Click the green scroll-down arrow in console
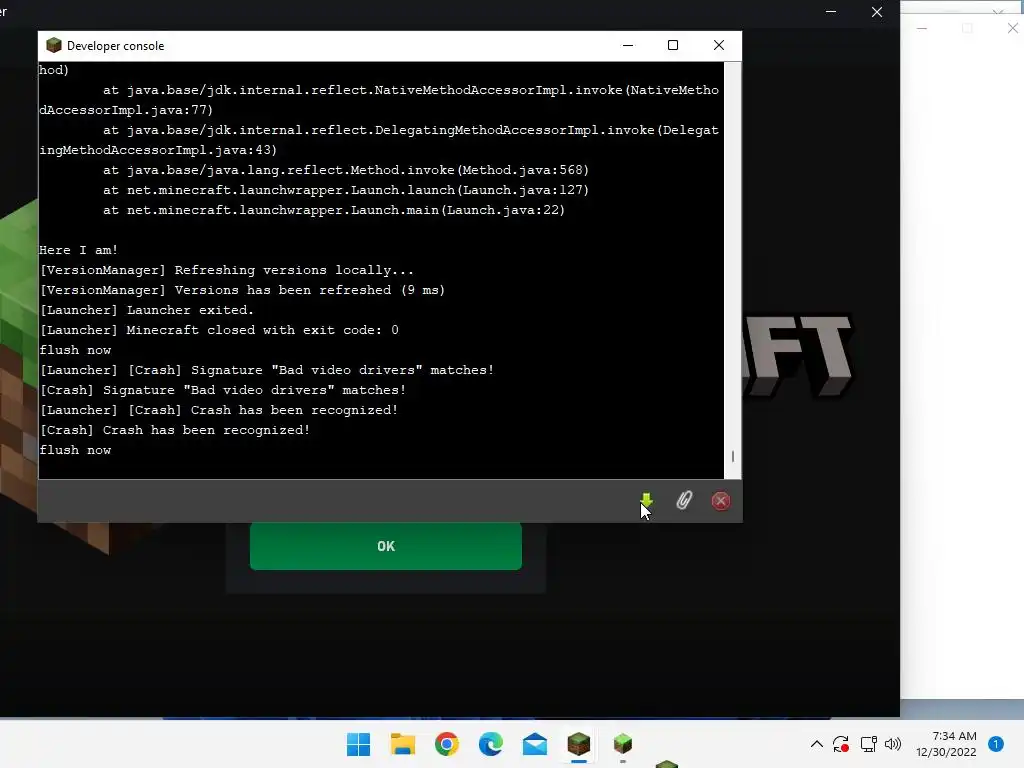This screenshot has width=1024, height=768. pos(646,500)
